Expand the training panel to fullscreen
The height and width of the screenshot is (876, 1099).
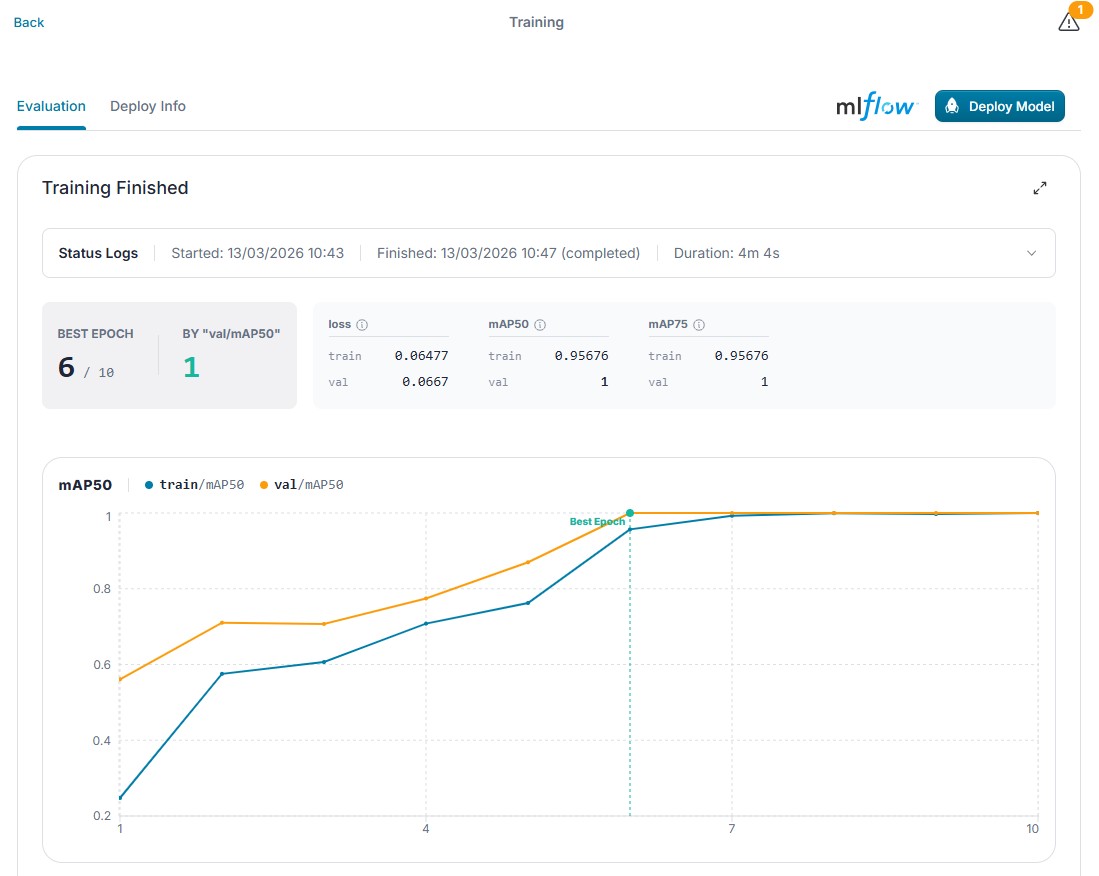point(1039,188)
